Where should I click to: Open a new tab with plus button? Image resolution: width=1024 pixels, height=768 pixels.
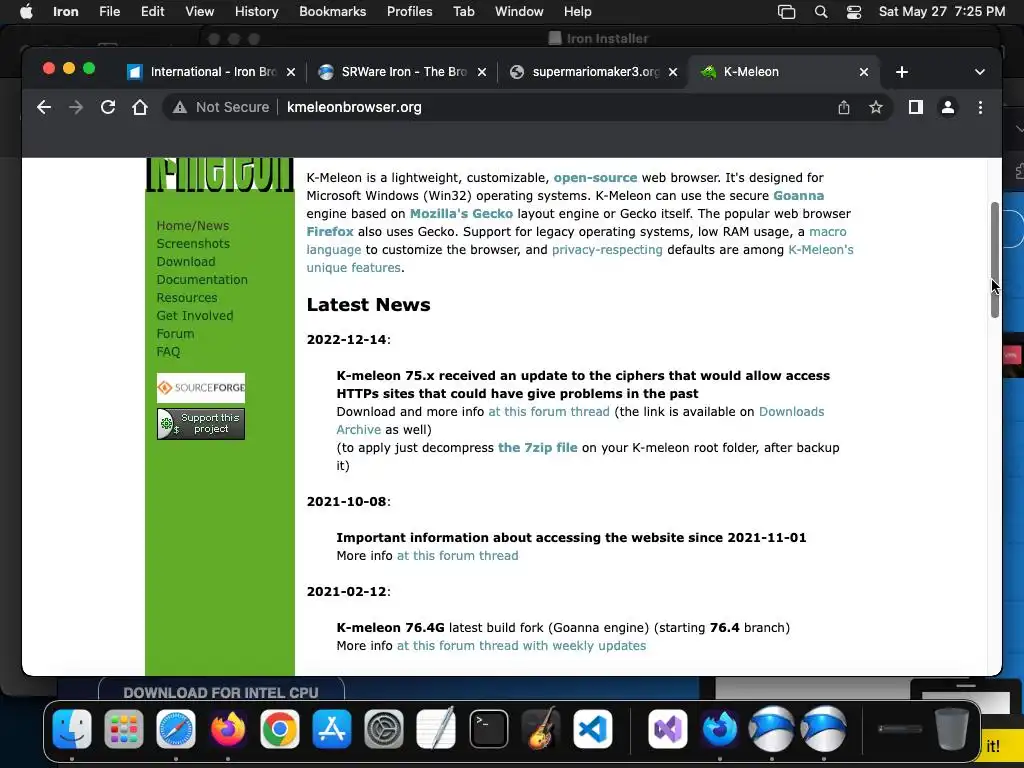(902, 72)
